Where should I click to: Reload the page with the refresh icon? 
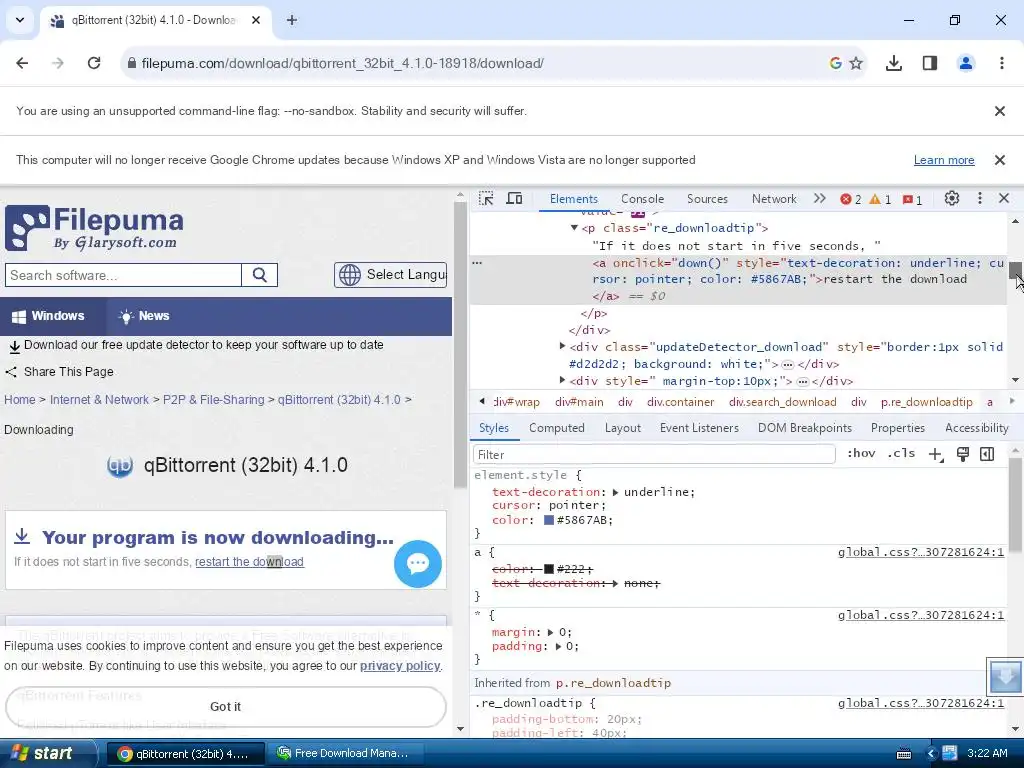click(x=94, y=63)
